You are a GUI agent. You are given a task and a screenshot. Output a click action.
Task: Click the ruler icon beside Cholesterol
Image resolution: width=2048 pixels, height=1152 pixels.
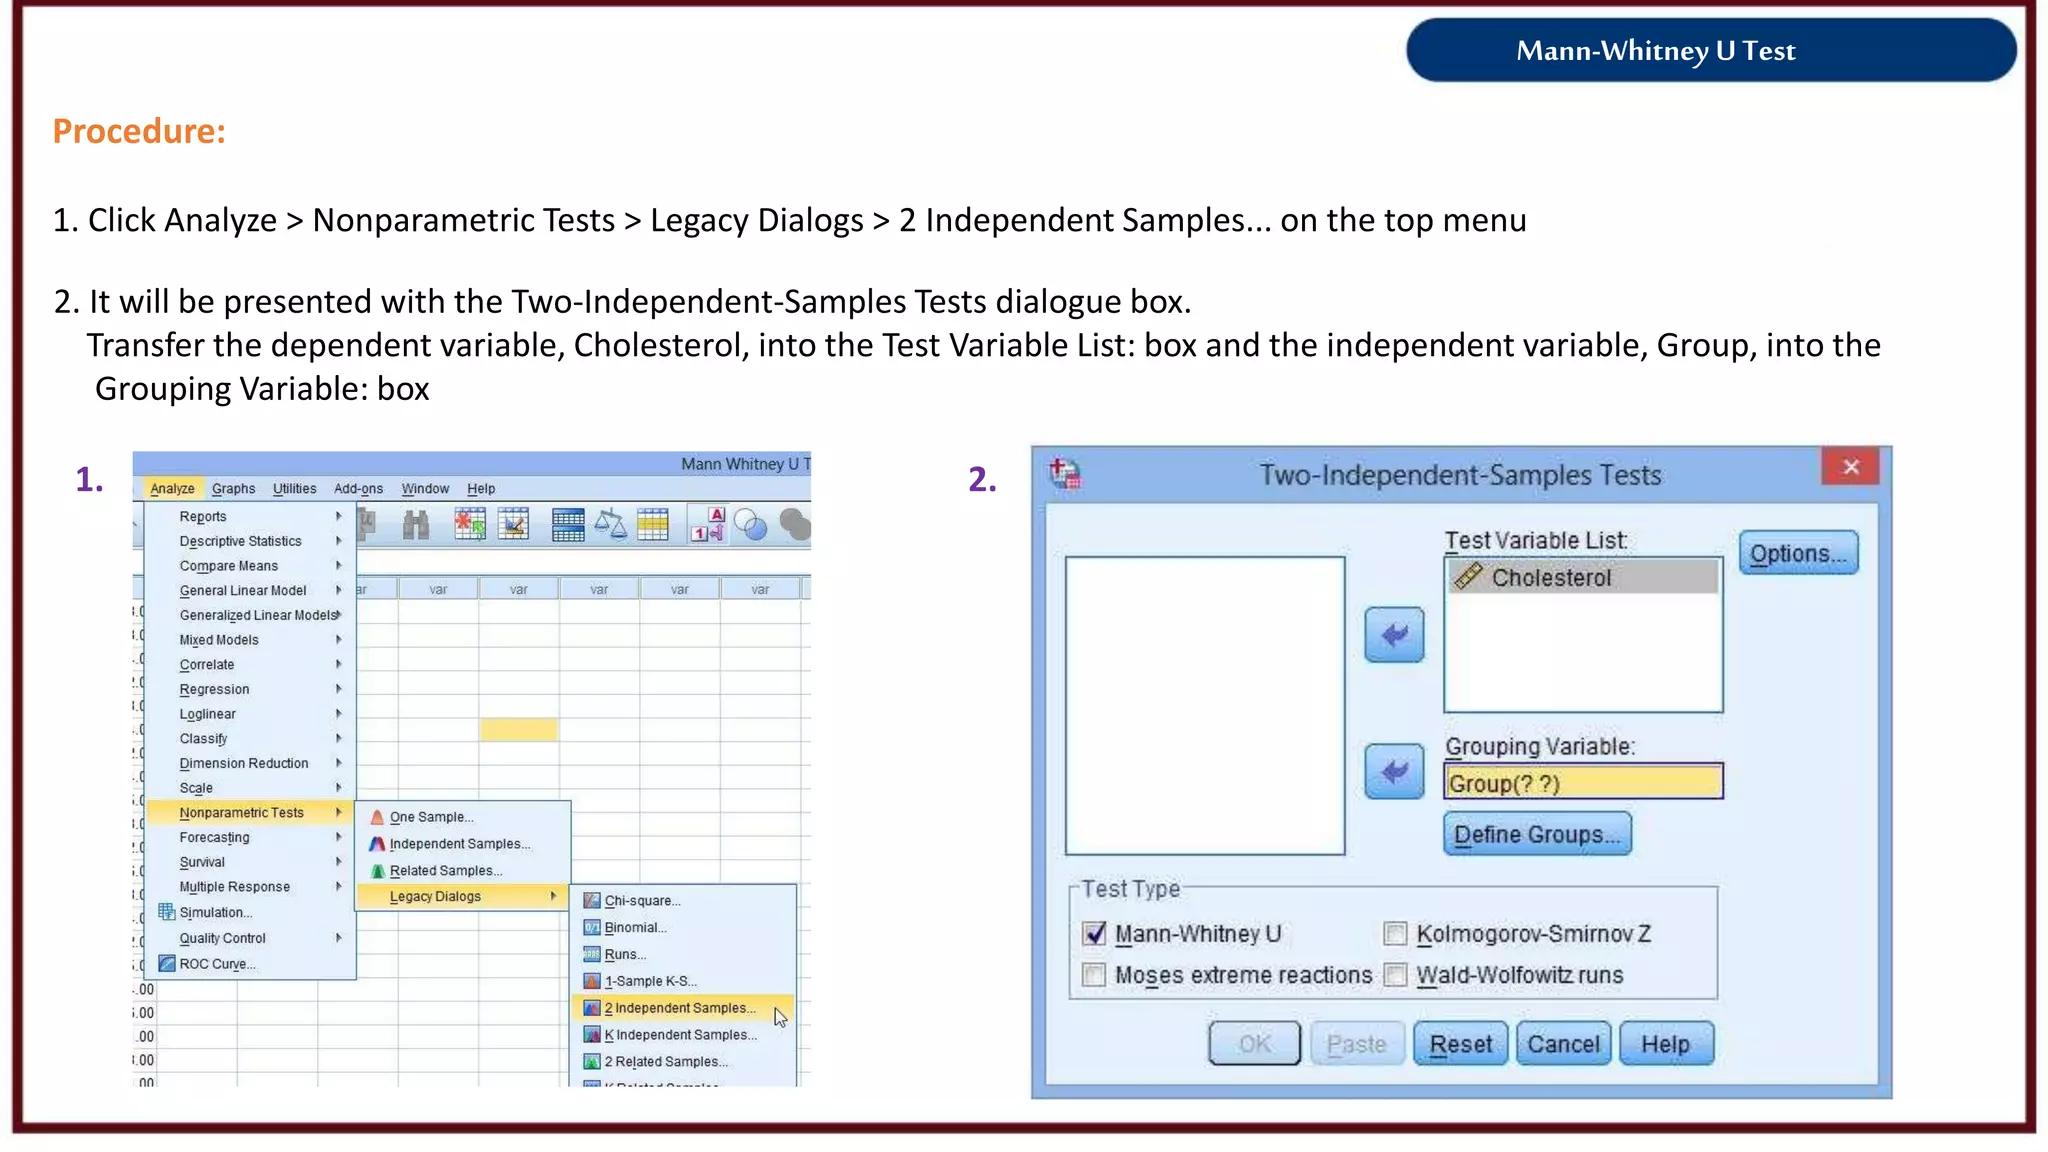tap(1468, 577)
